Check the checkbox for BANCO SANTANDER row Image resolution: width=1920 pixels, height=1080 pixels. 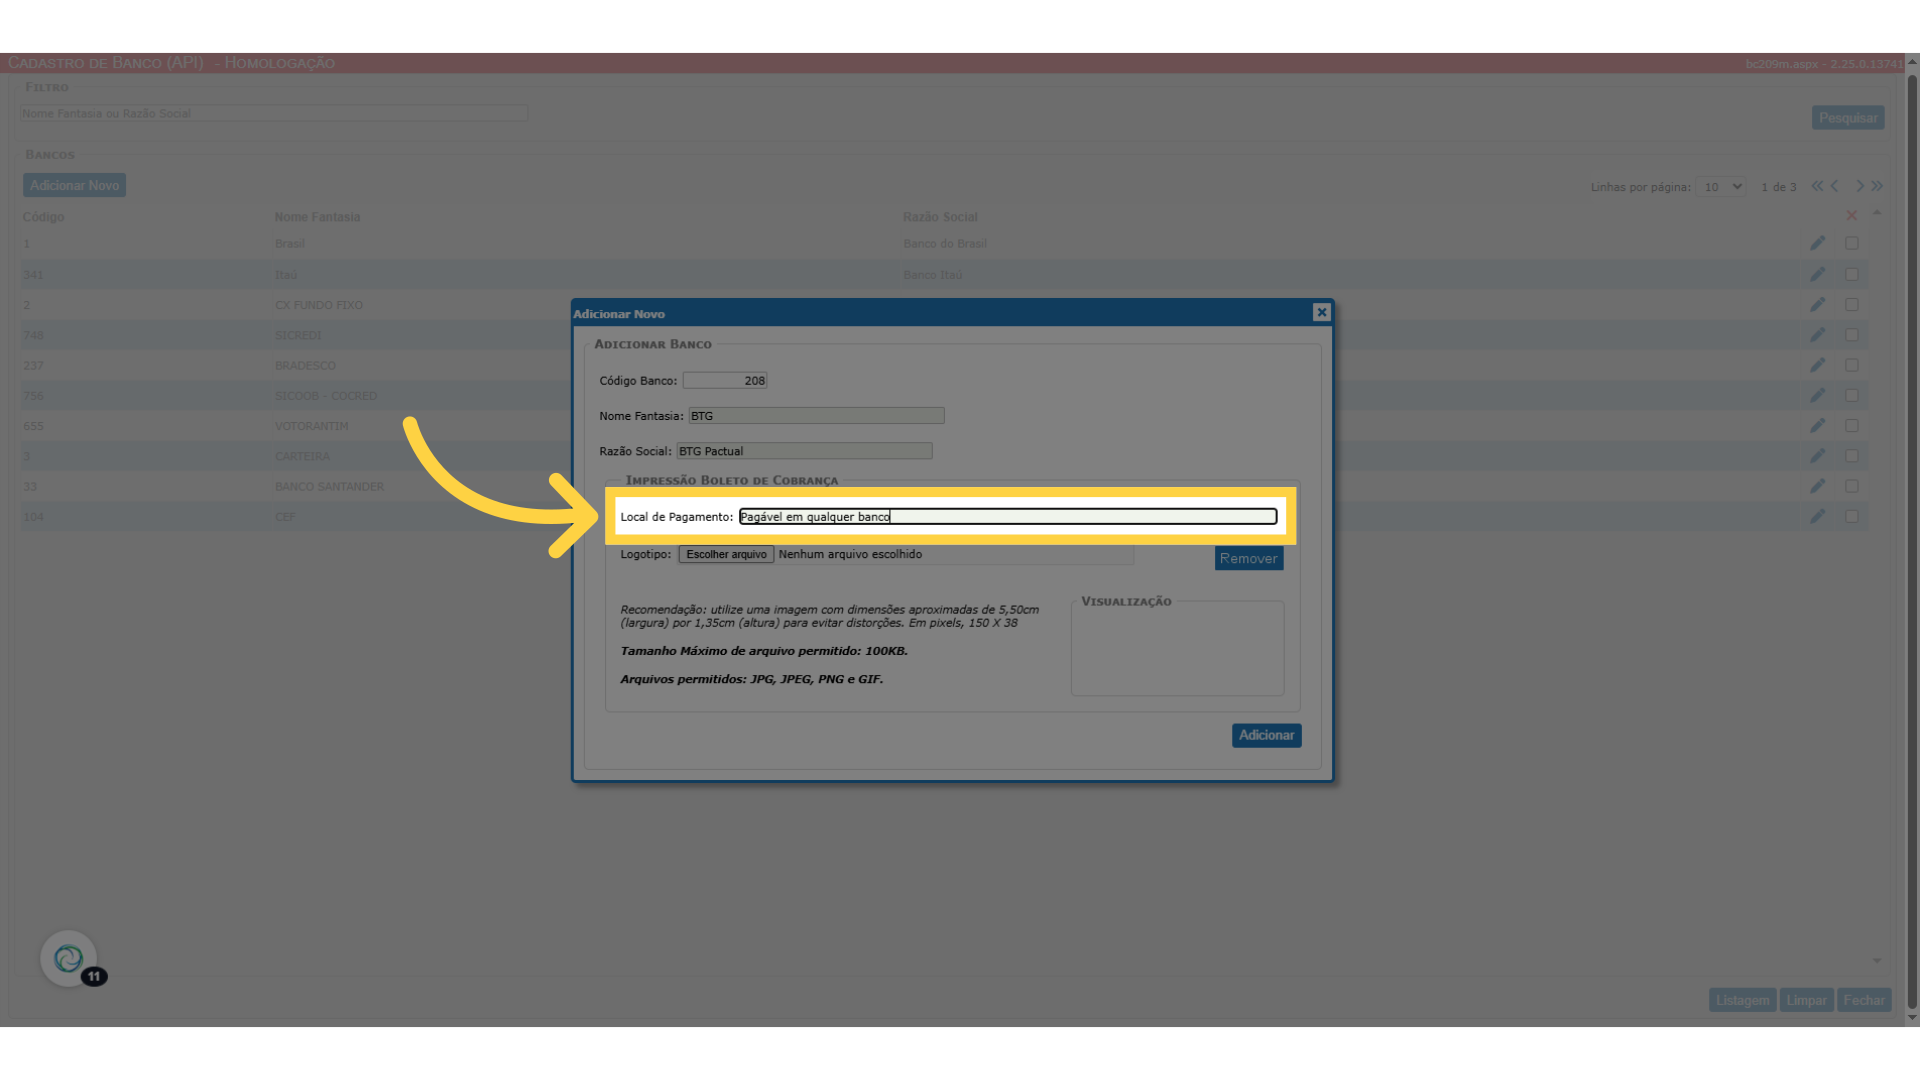point(1851,486)
